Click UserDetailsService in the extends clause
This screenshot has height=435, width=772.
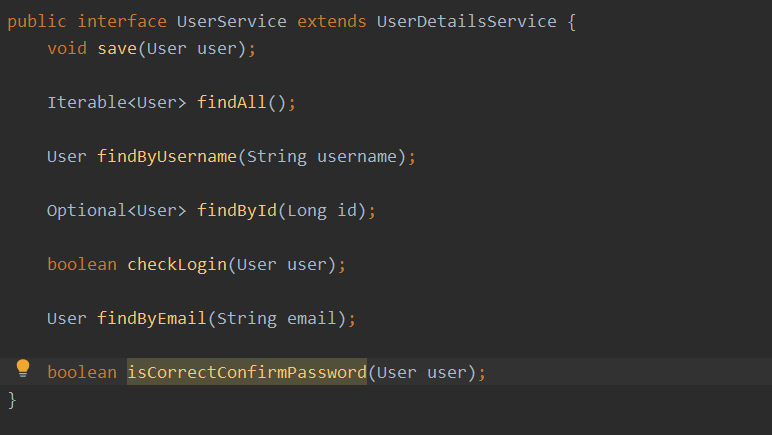tap(466, 21)
